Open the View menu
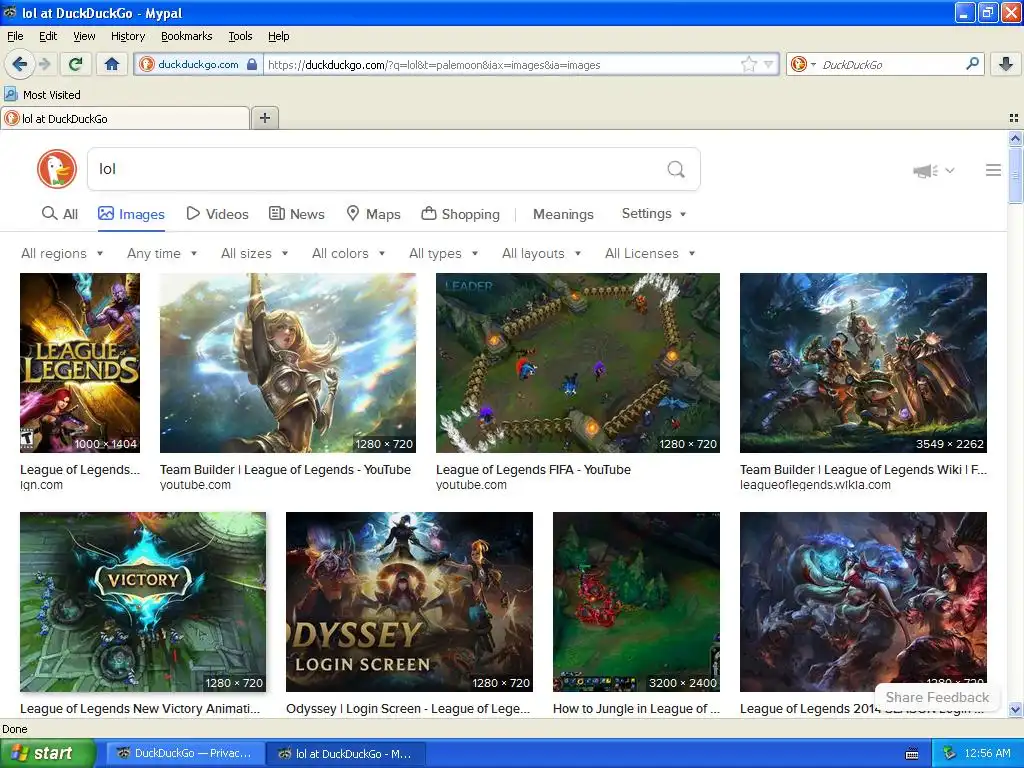This screenshot has width=1024, height=768. point(84,36)
